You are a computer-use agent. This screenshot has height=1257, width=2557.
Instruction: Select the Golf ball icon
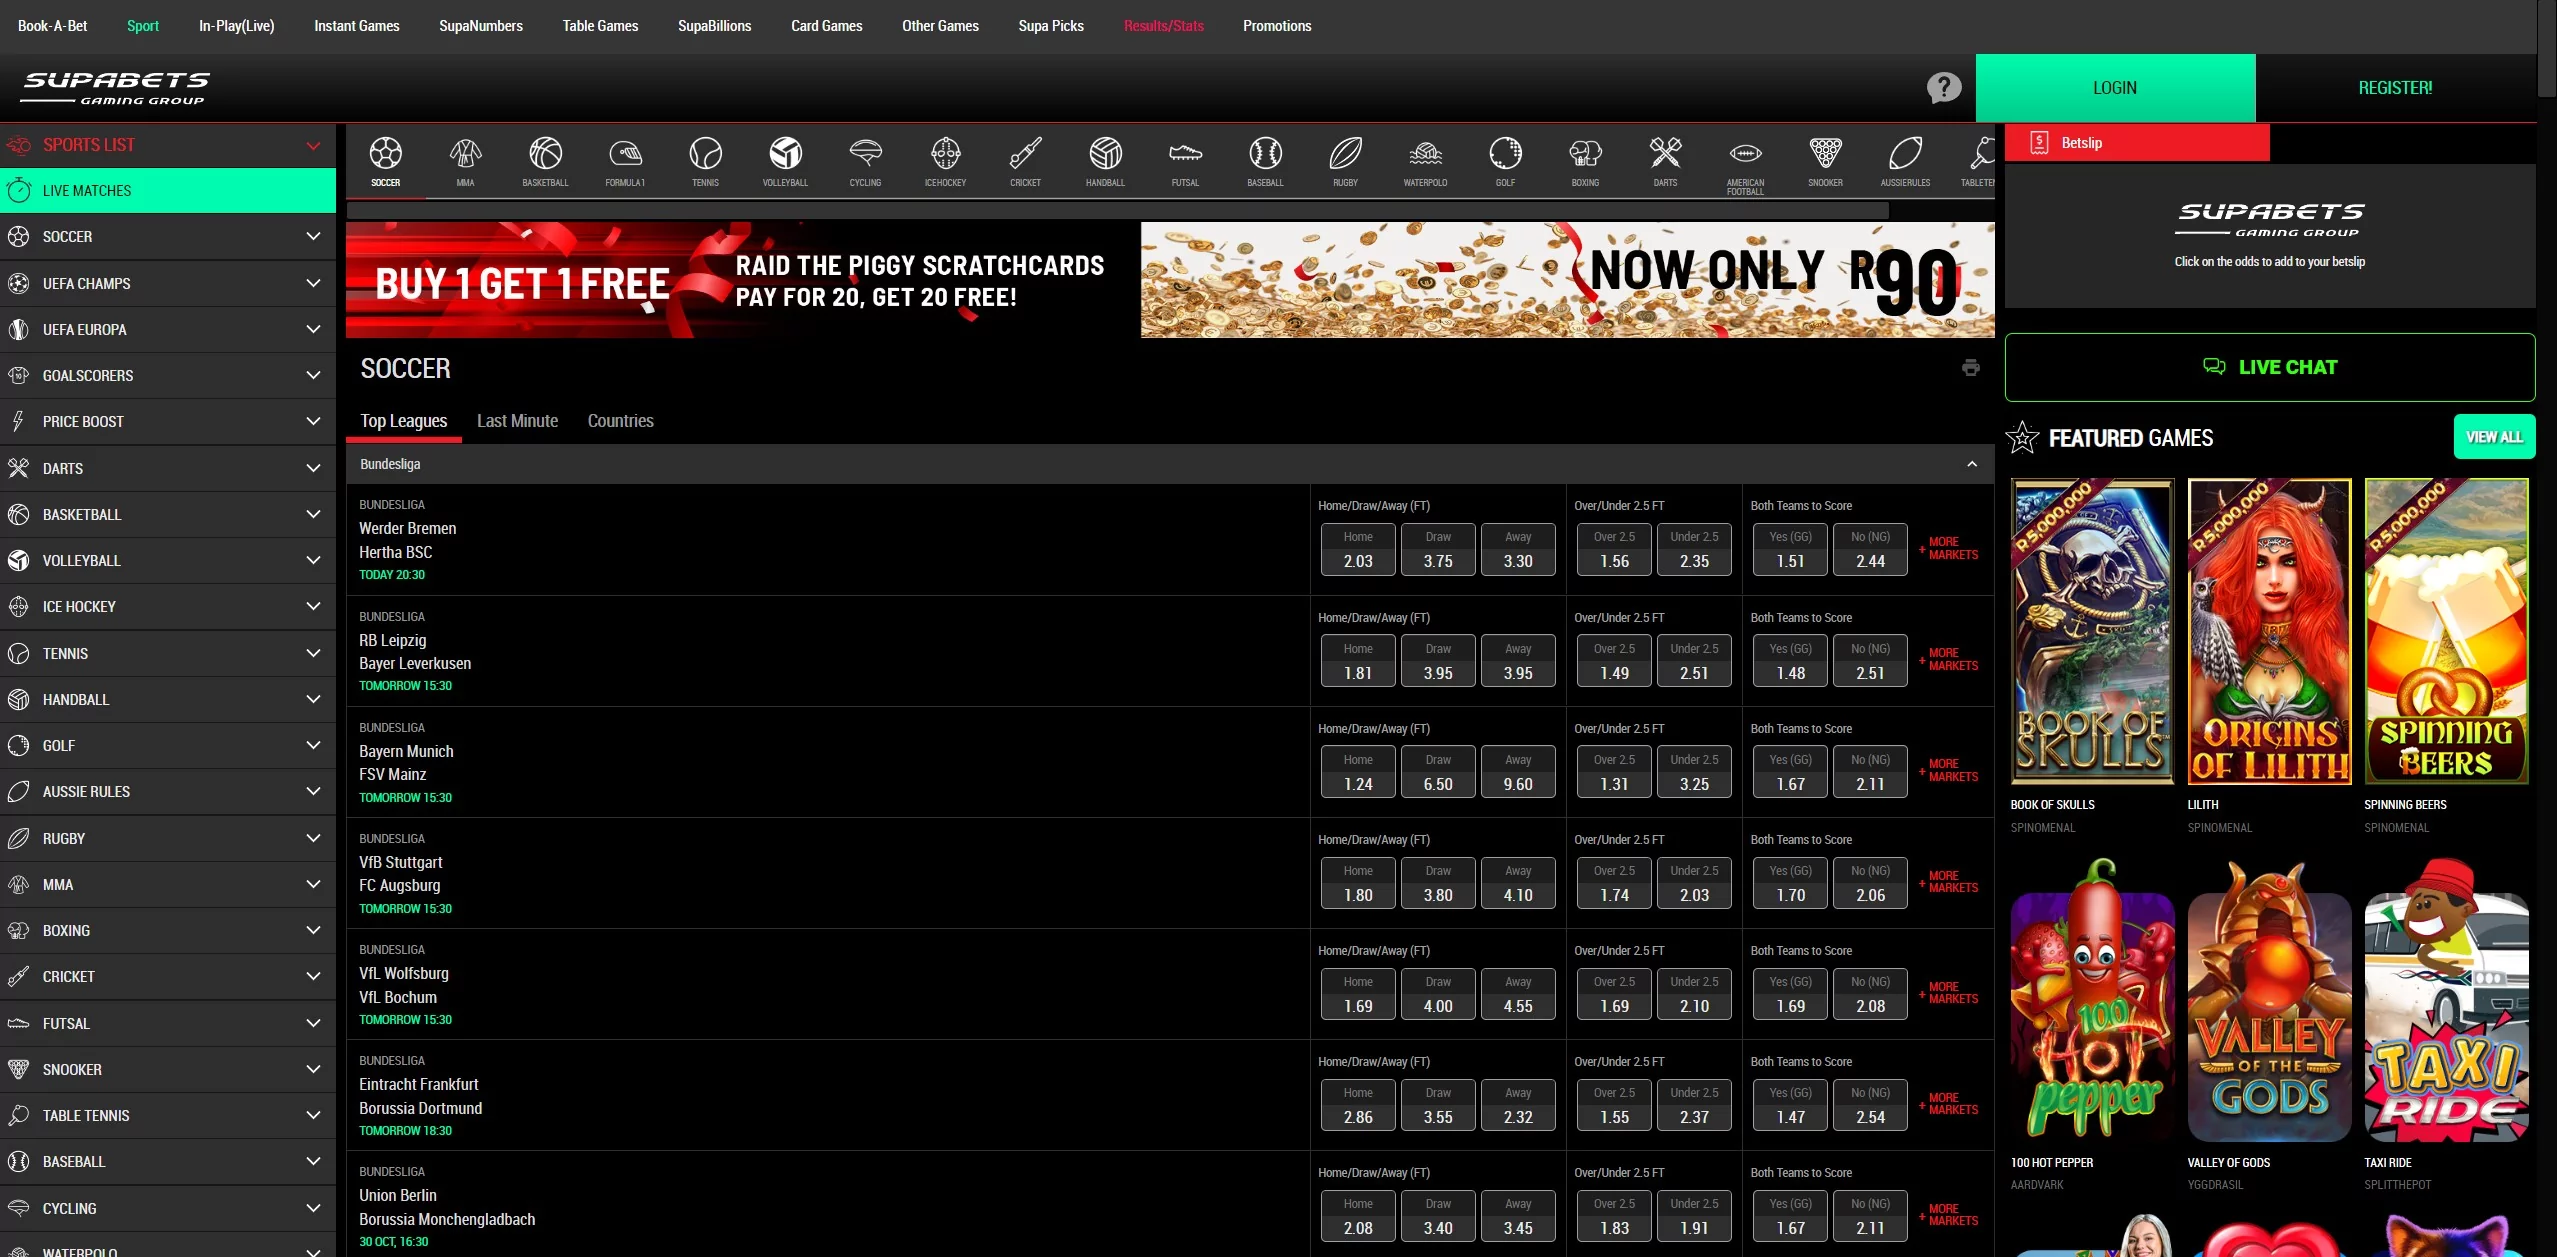point(1505,154)
